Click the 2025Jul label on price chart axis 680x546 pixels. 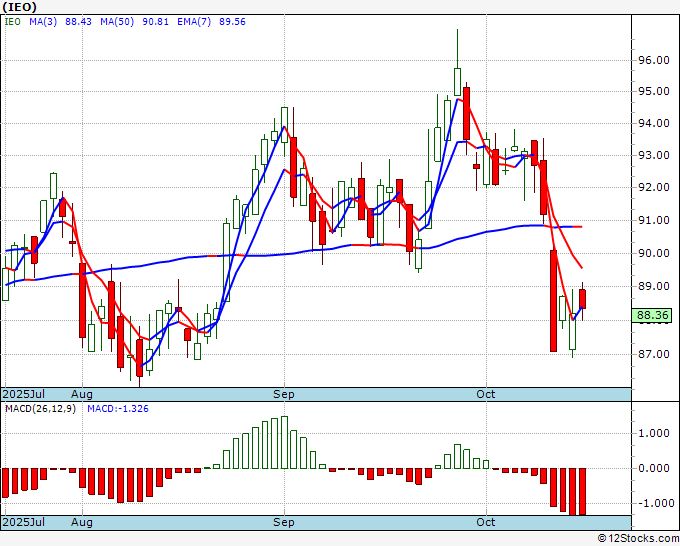pyautogui.click(x=23, y=394)
